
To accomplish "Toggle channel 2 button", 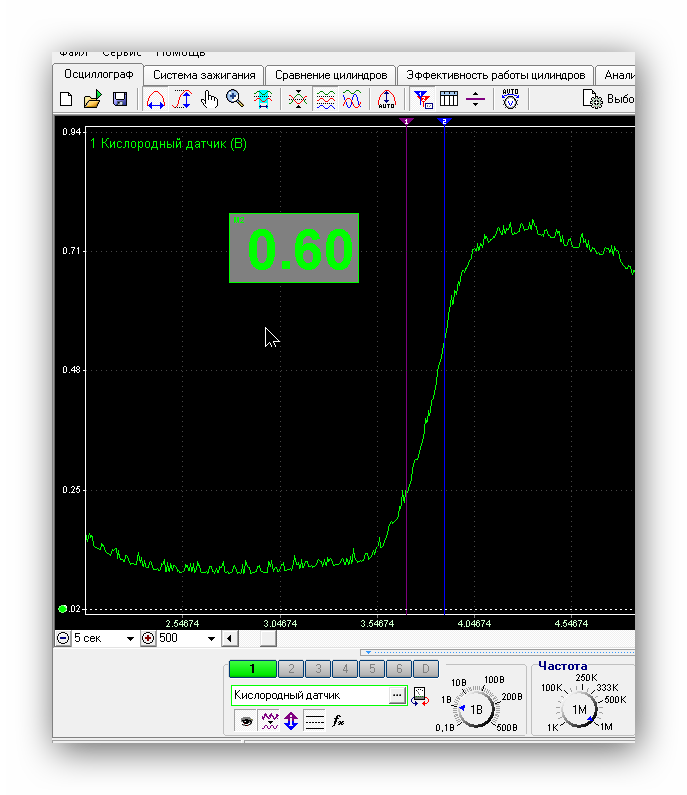I will tap(291, 669).
